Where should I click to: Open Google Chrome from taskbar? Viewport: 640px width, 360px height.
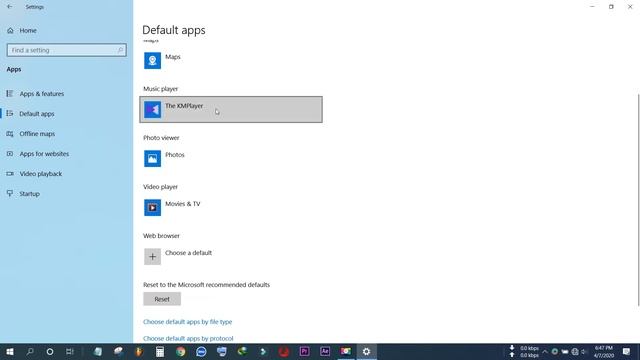point(180,352)
